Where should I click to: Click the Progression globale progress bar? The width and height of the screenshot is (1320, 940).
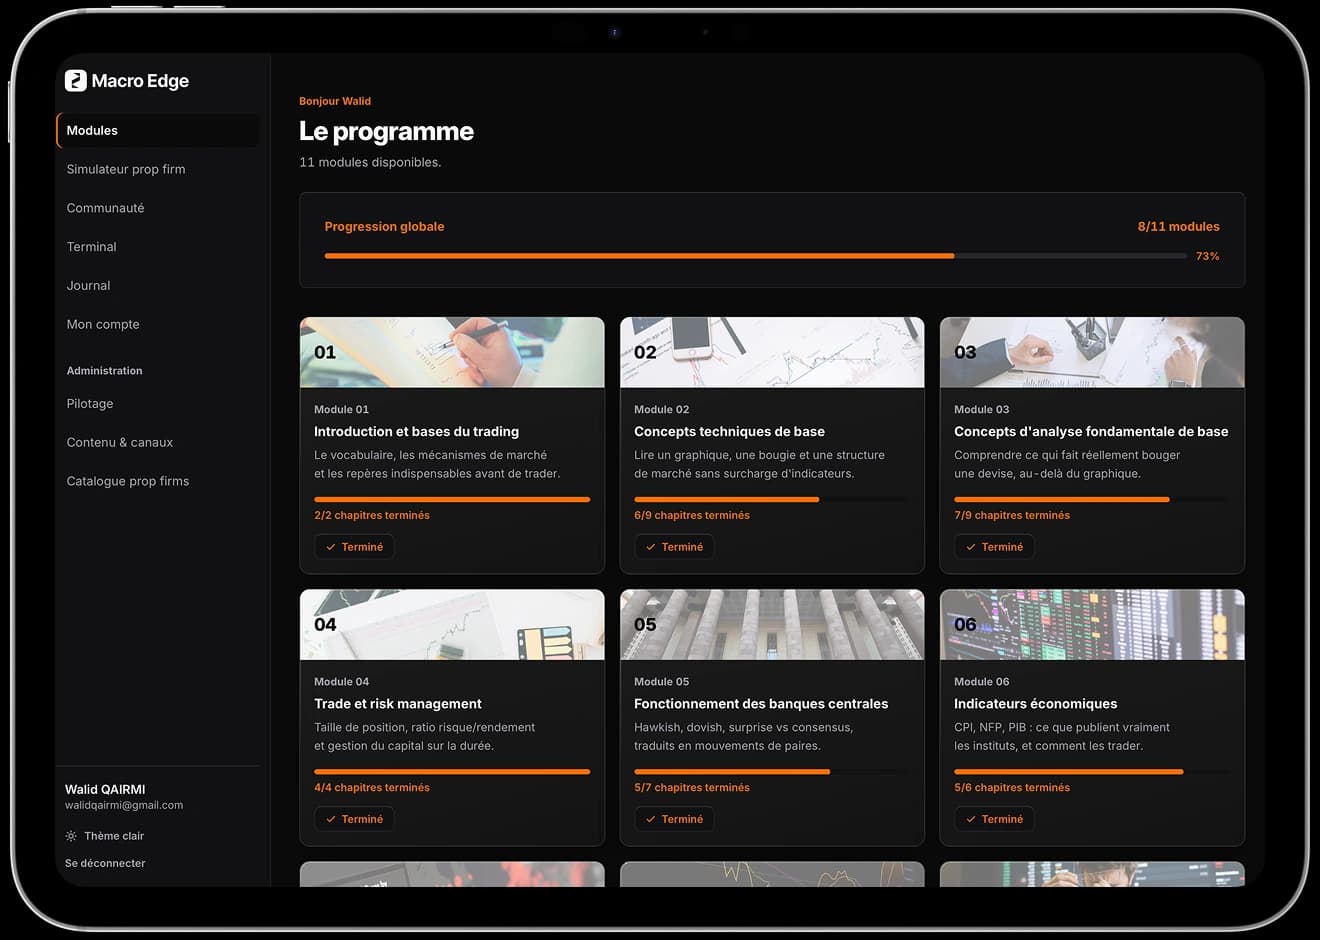[756, 256]
